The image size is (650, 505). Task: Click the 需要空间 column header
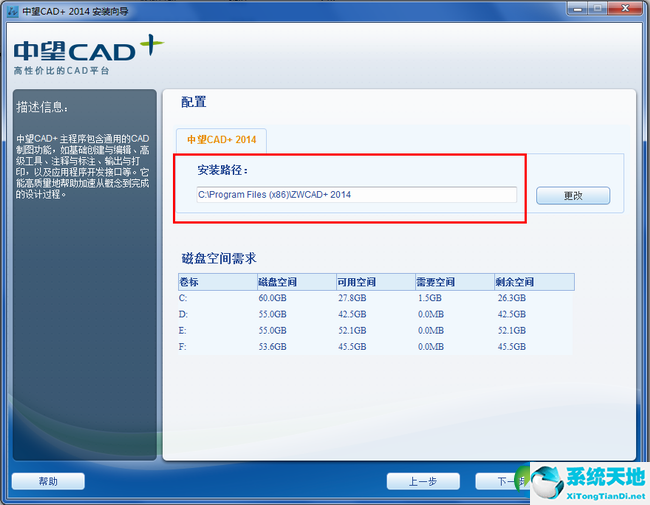[x=455, y=282]
